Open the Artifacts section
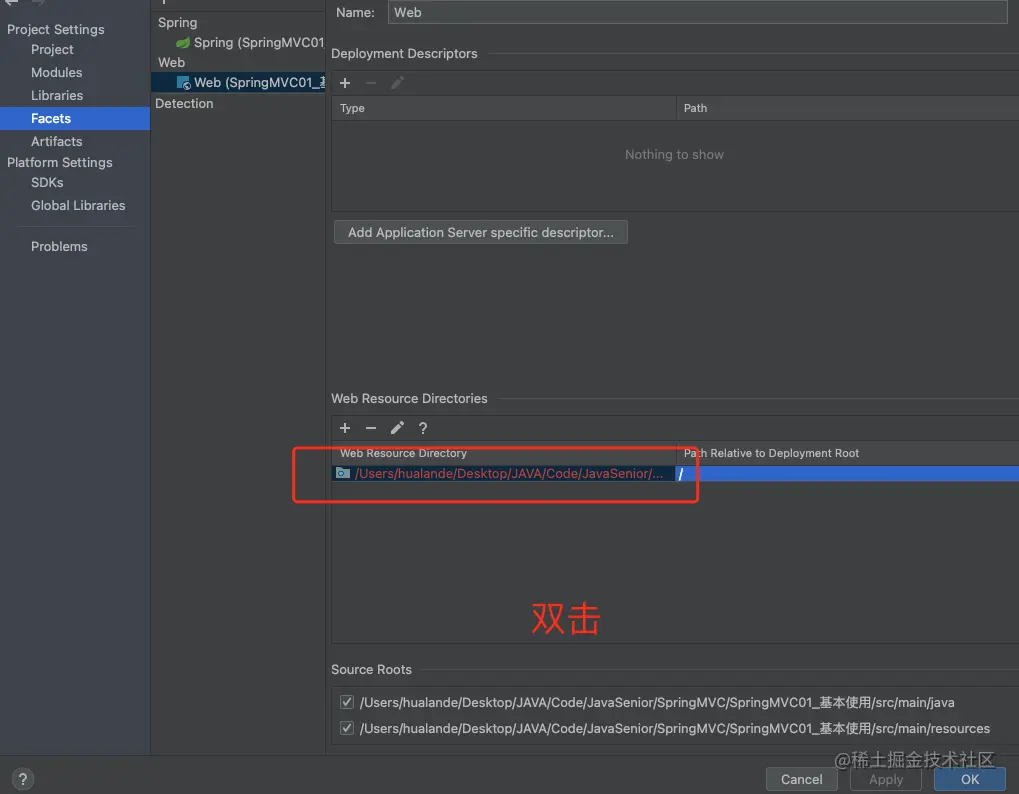The height and width of the screenshot is (794, 1019). point(57,142)
